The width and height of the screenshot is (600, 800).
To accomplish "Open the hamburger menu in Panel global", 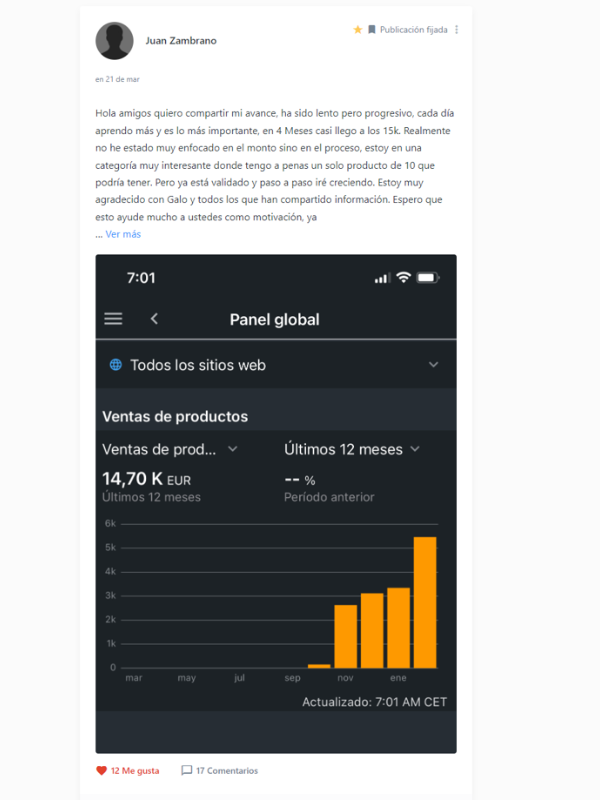I will coord(113,319).
